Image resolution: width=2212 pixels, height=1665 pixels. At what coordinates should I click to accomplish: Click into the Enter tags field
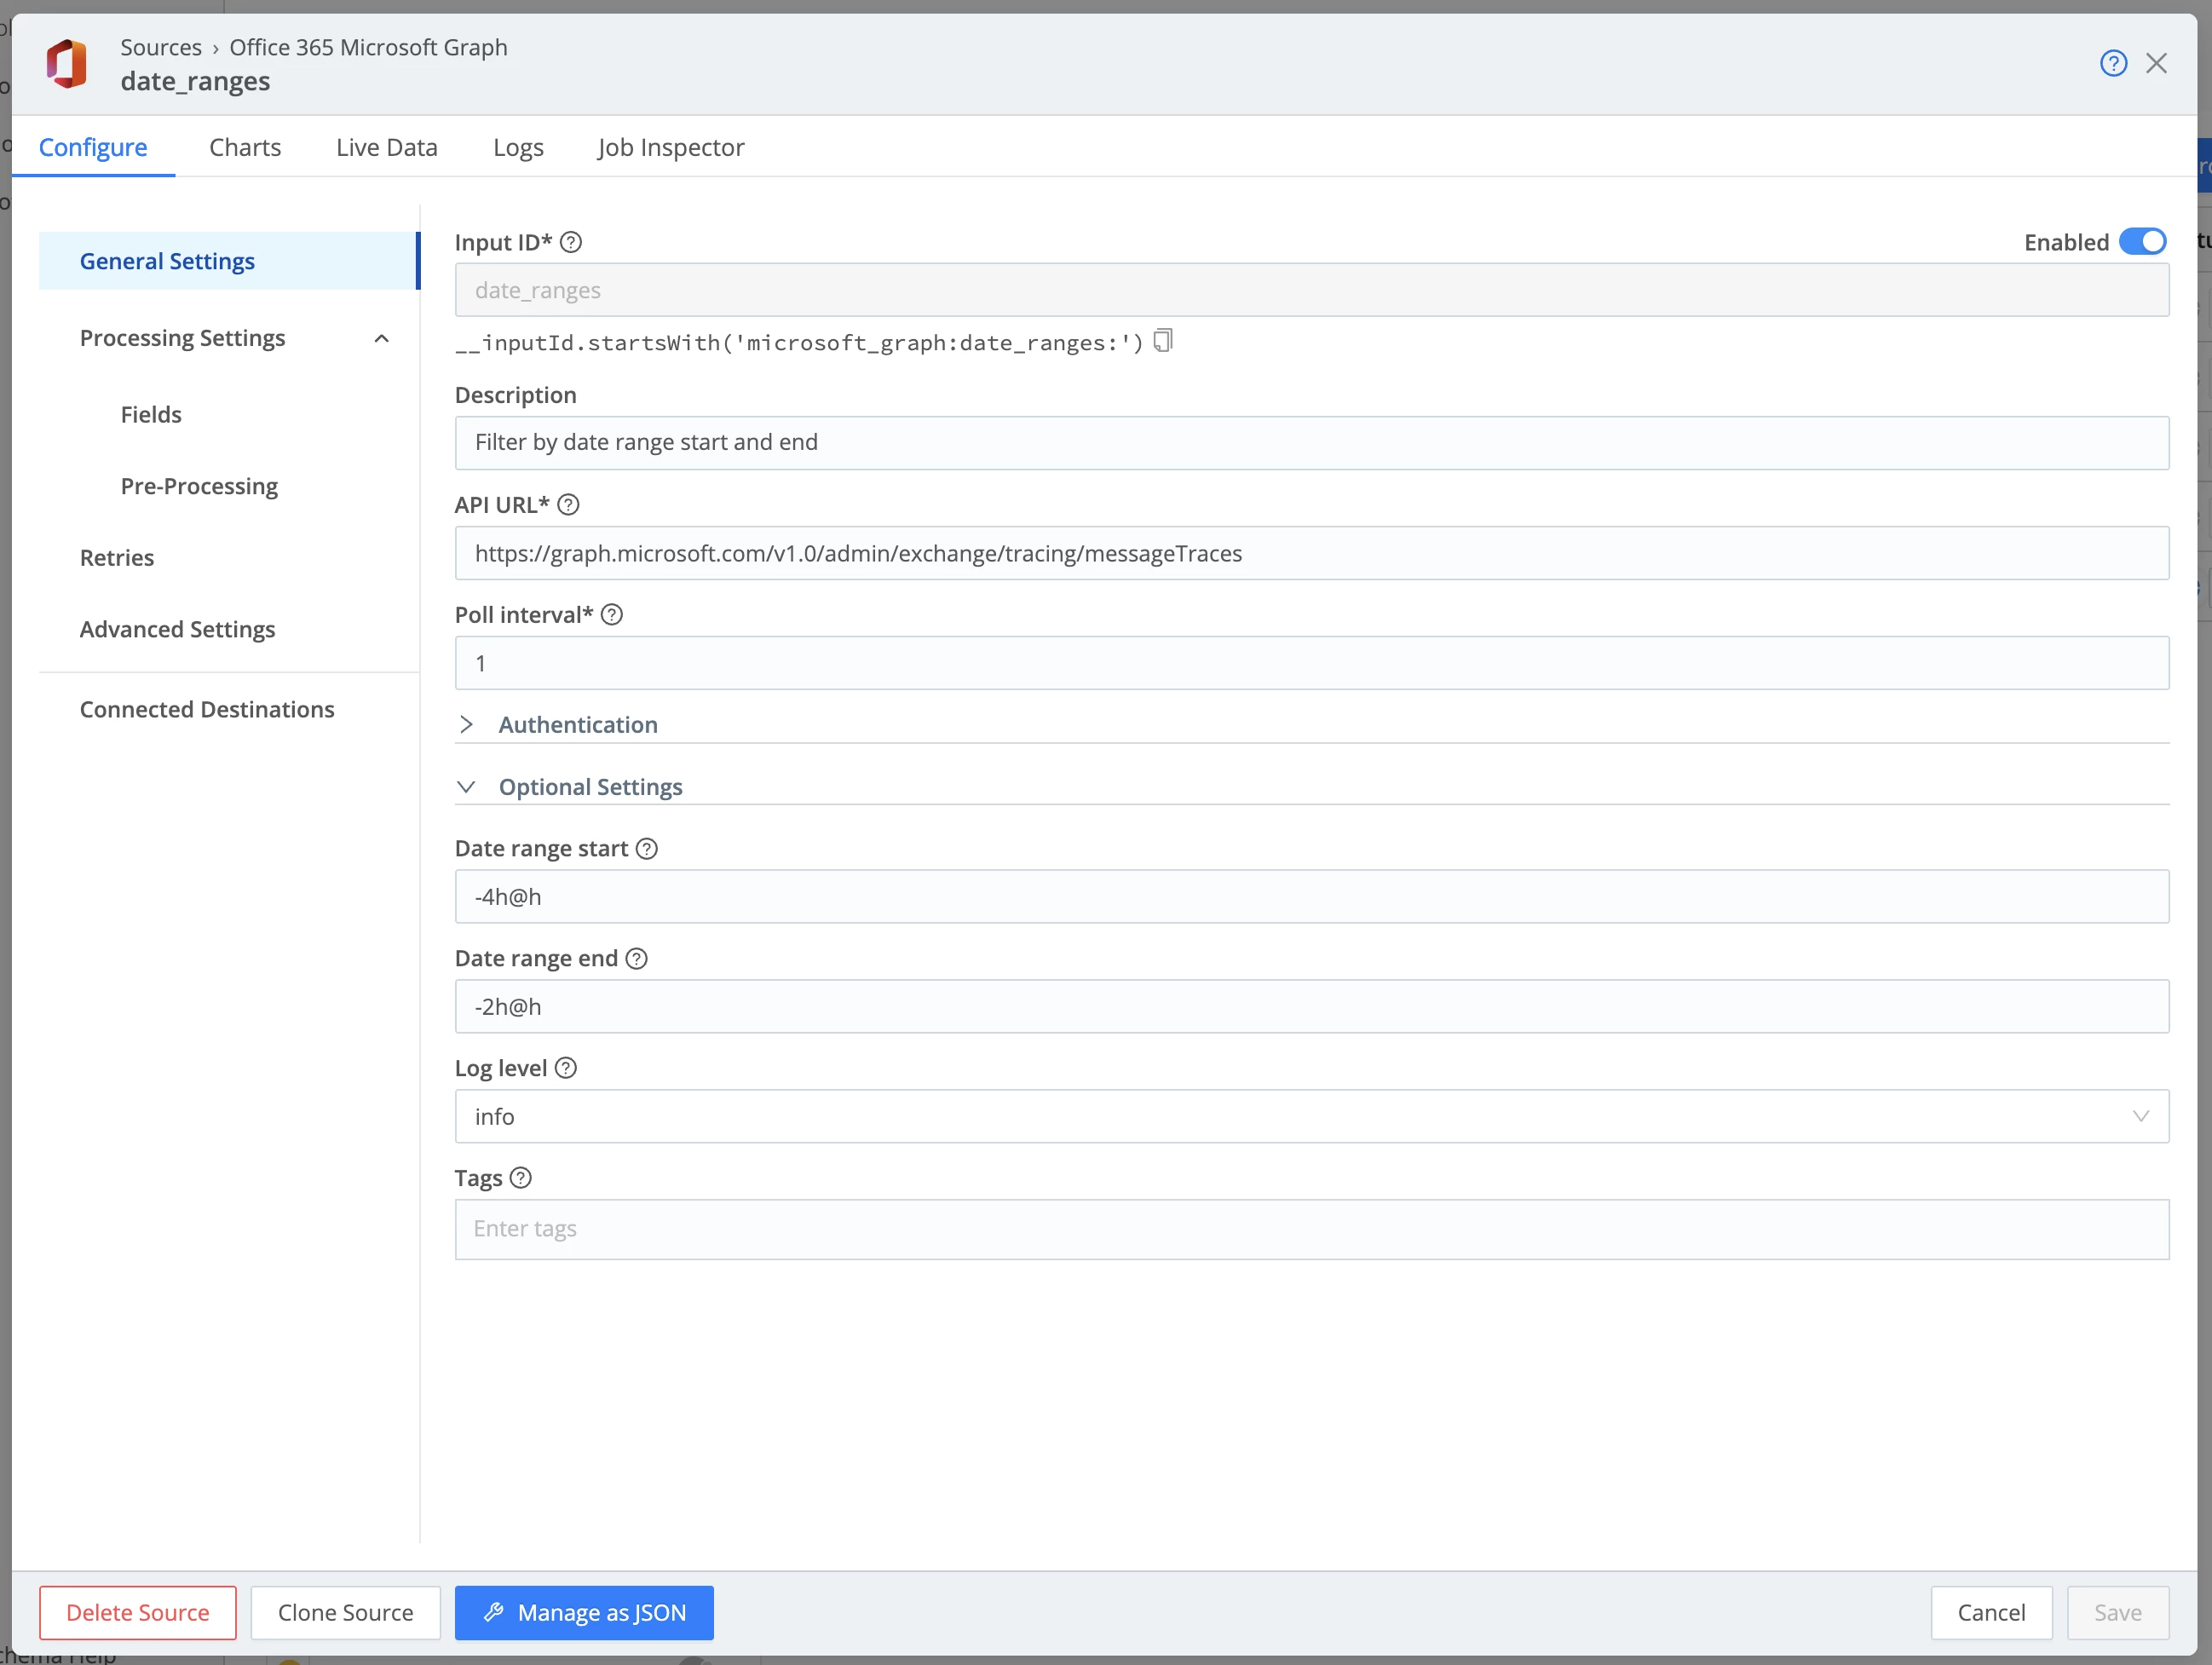pyautogui.click(x=1311, y=1228)
